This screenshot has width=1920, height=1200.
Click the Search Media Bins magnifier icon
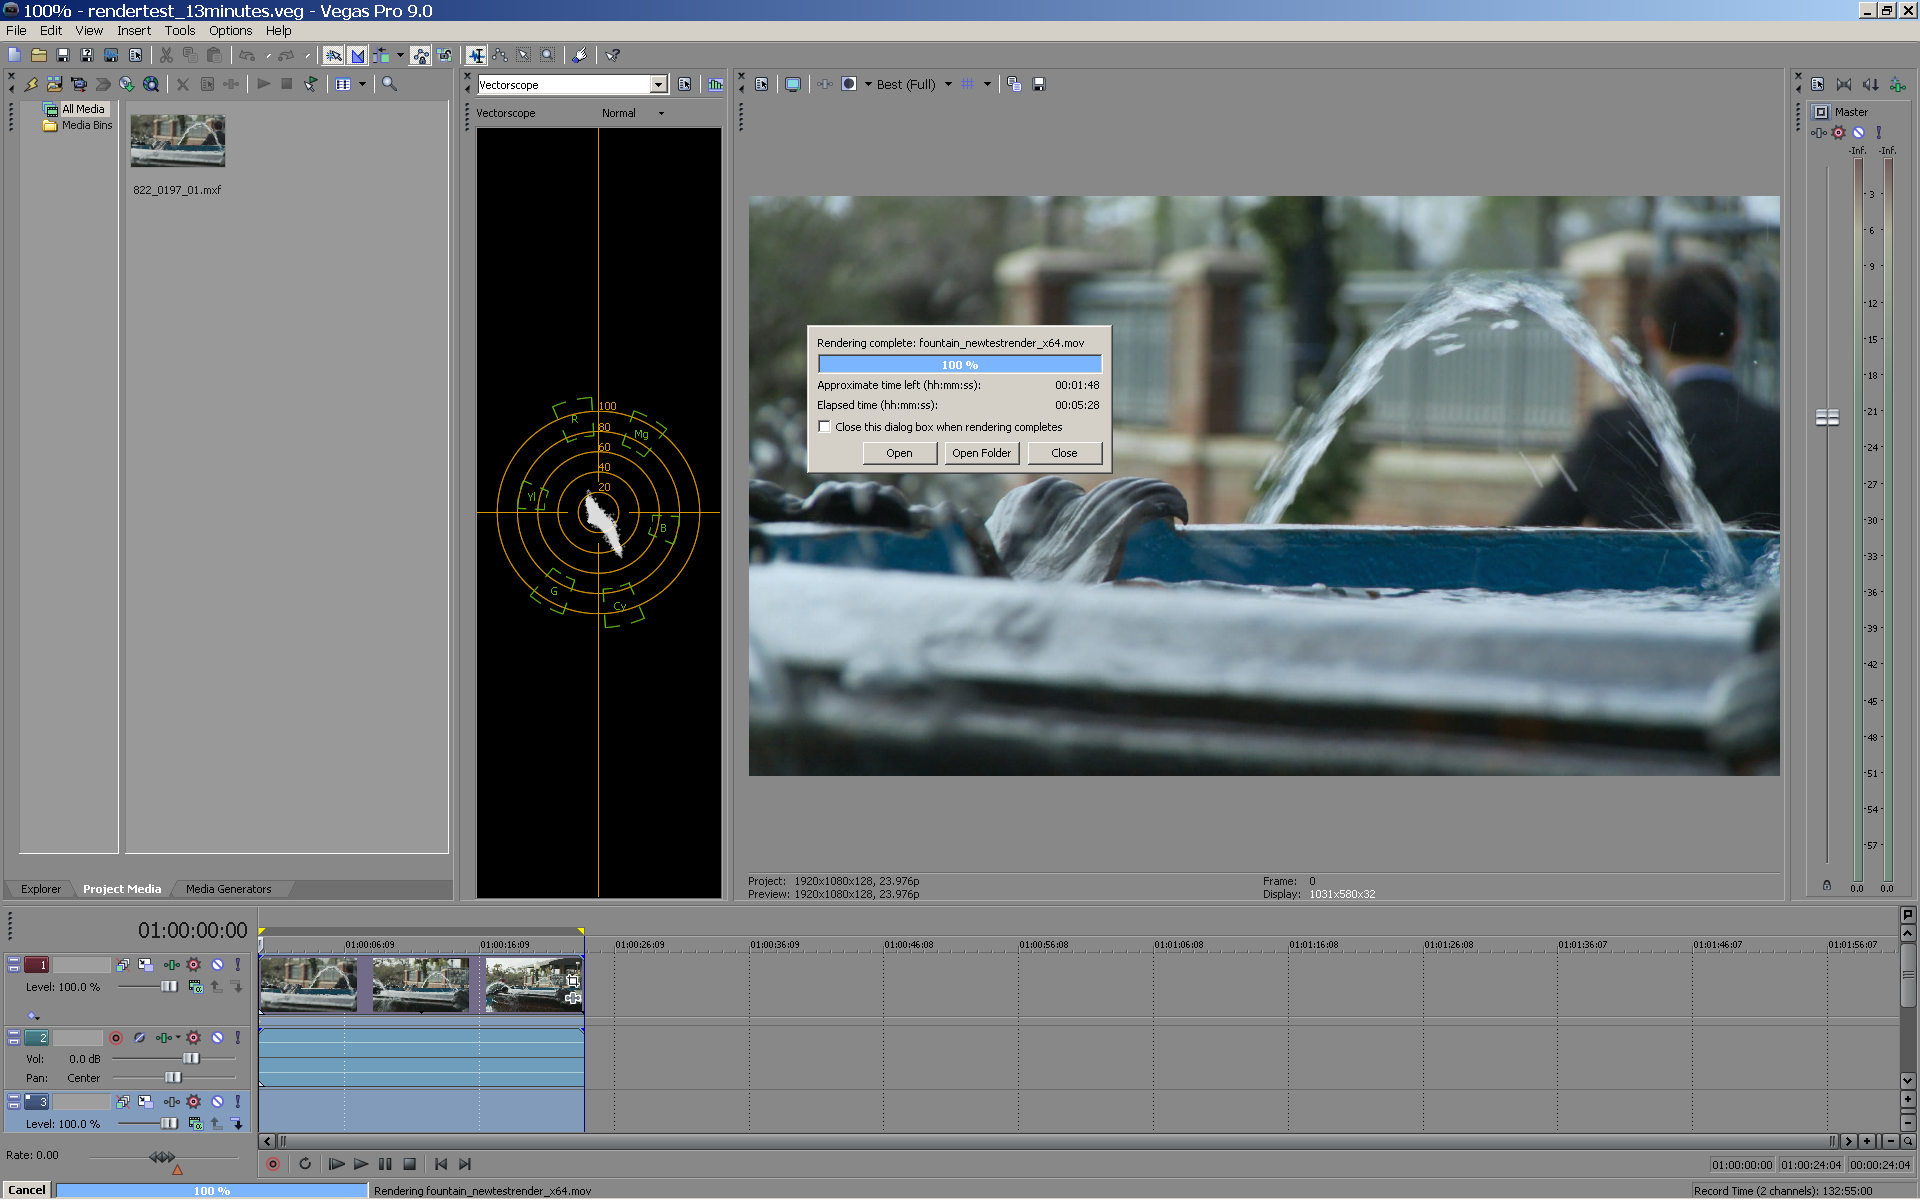389,85
